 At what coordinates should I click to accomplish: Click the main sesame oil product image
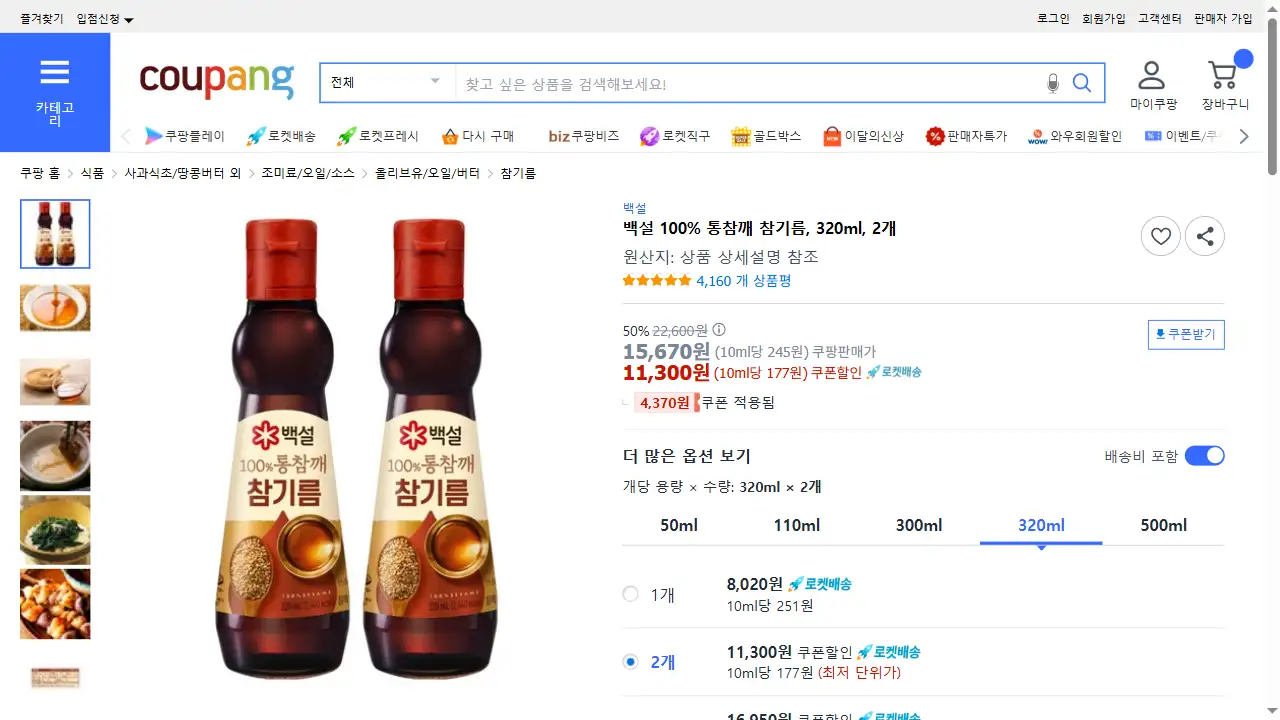pos(356,449)
